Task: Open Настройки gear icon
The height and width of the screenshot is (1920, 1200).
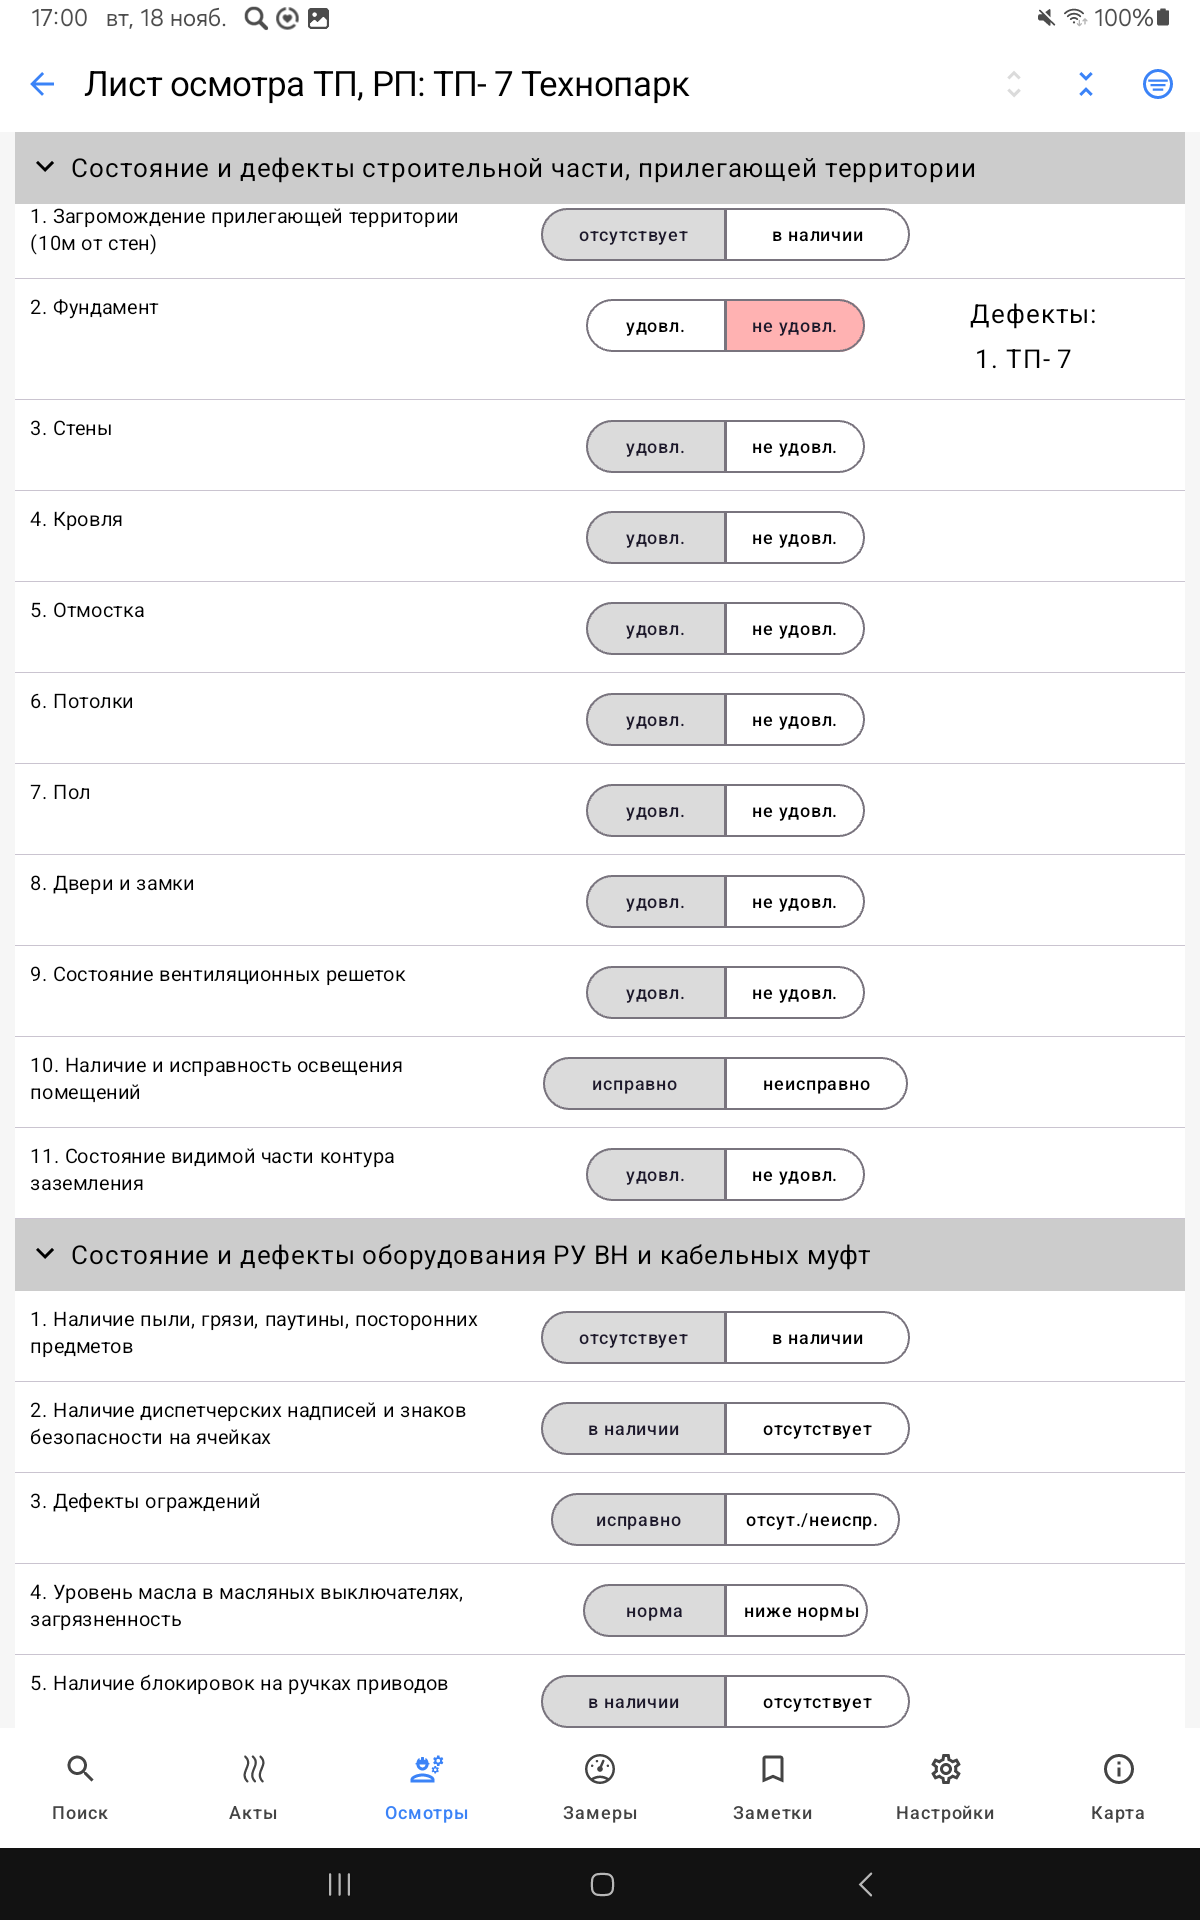Action: point(945,1770)
